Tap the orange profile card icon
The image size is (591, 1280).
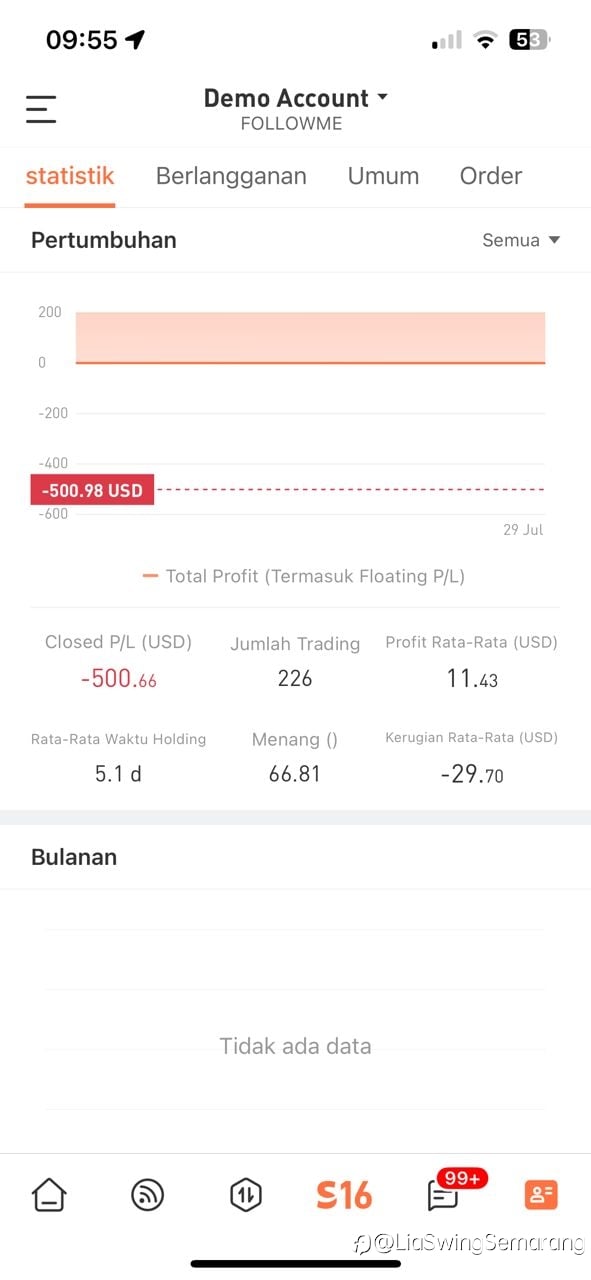[x=541, y=1194]
